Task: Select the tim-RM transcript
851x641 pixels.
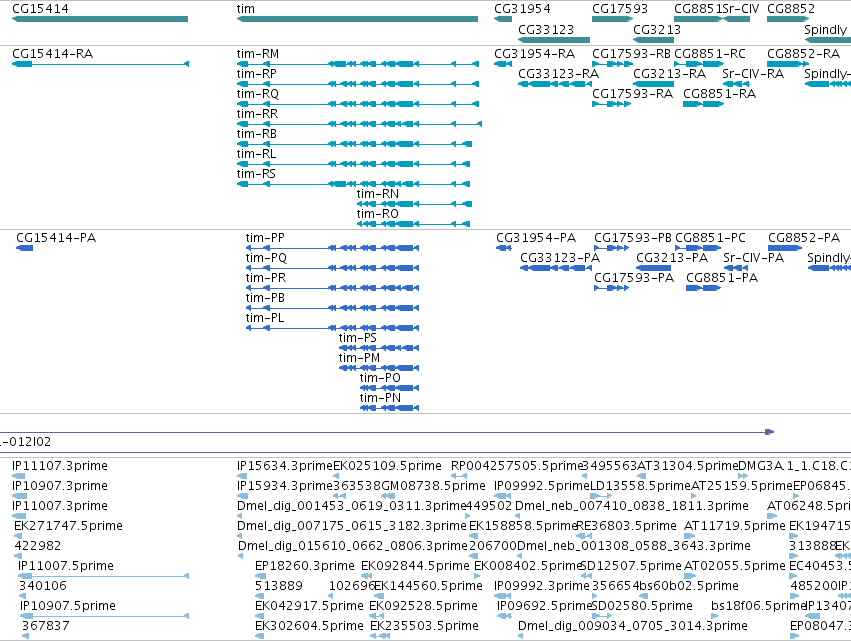Action: click(358, 64)
